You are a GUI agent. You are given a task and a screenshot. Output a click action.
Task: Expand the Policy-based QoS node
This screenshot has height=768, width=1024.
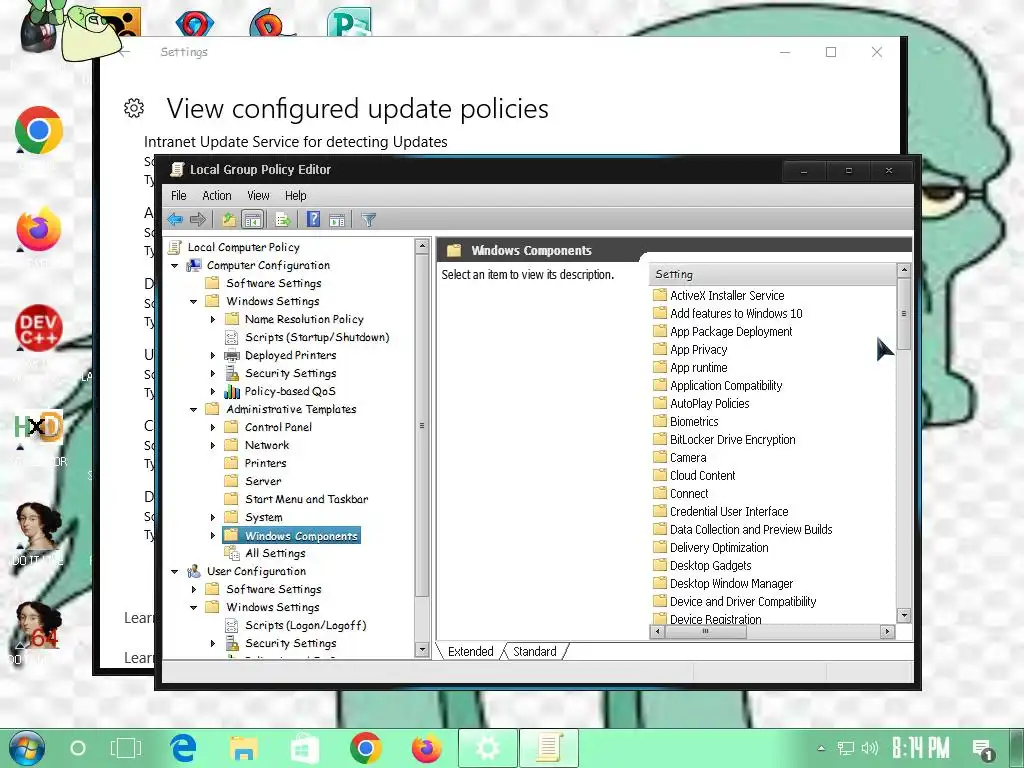(213, 391)
